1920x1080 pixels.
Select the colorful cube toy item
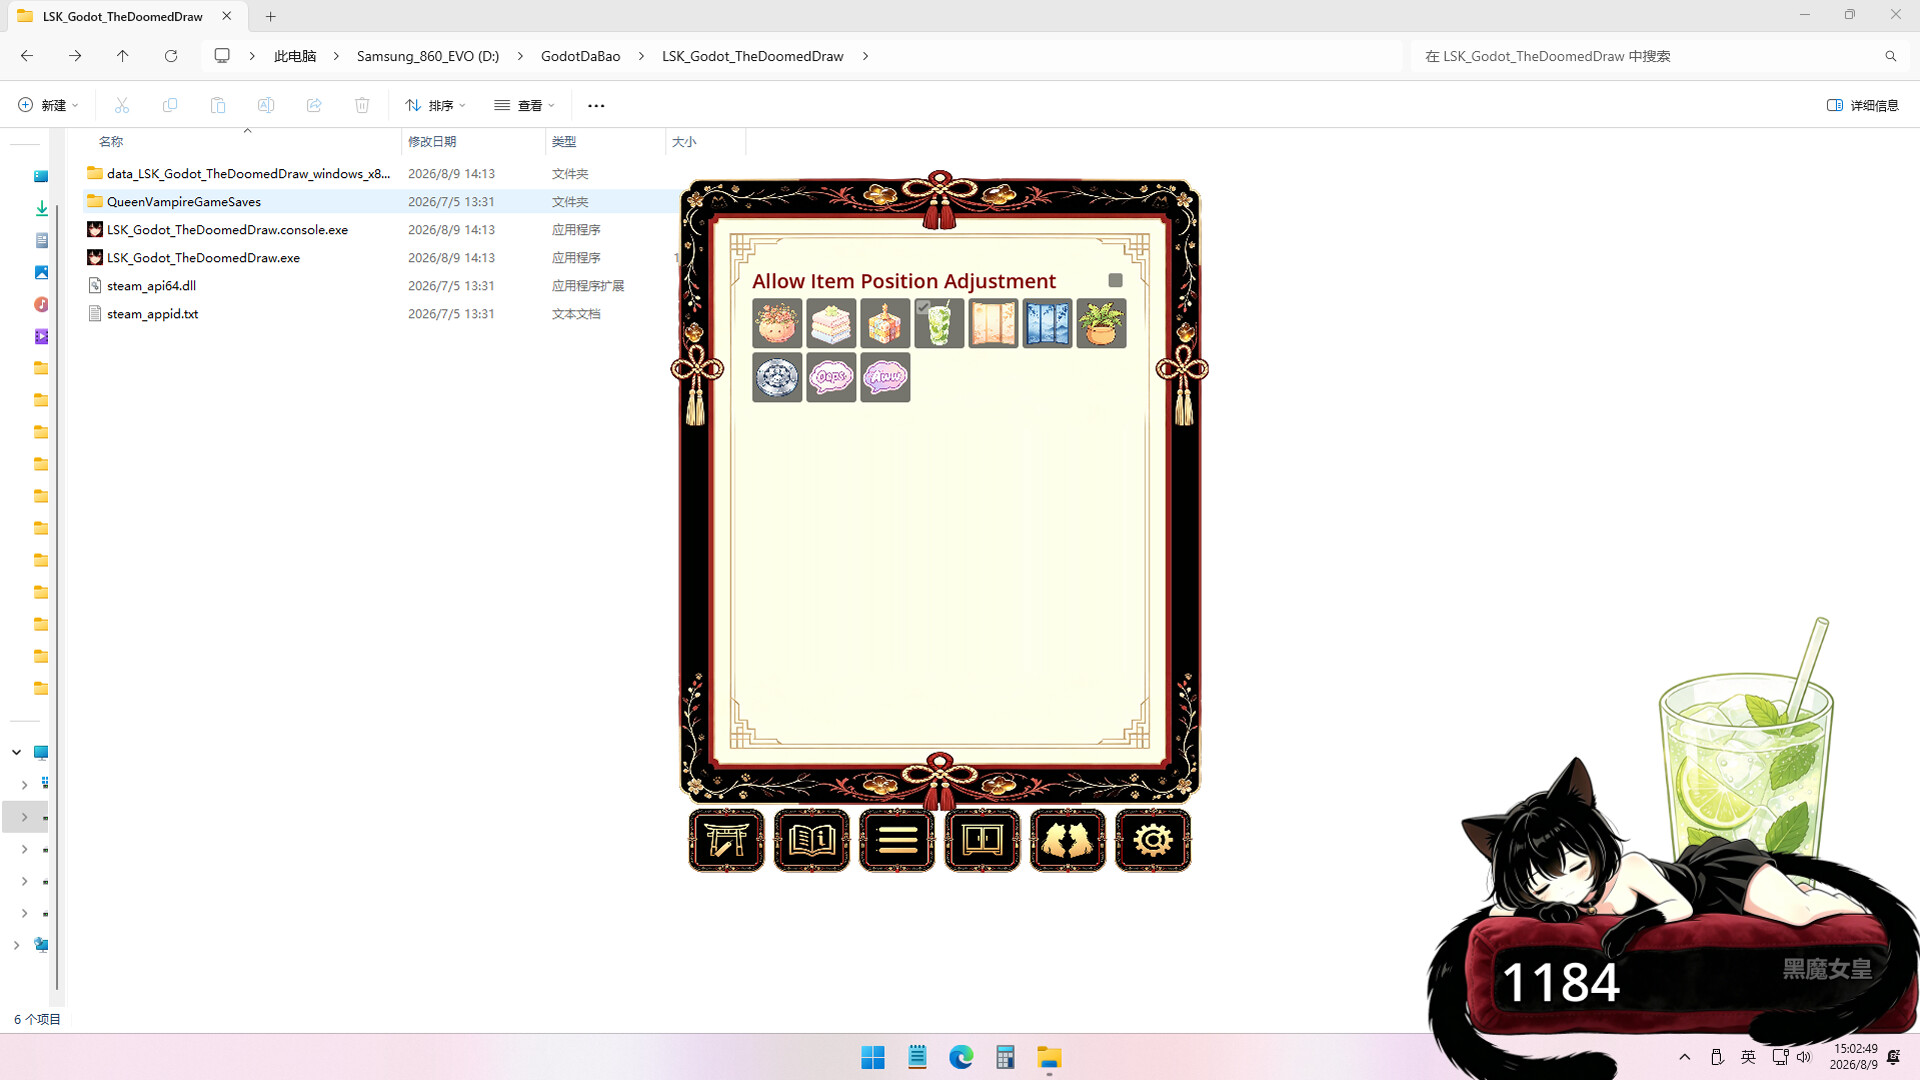coord(885,323)
